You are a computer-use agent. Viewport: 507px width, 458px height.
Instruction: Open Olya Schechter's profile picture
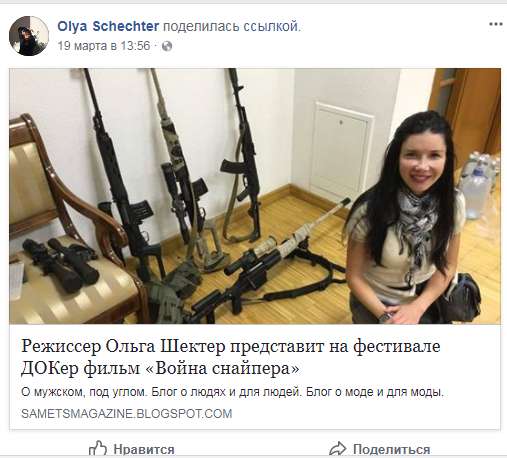pyautogui.click(x=29, y=36)
